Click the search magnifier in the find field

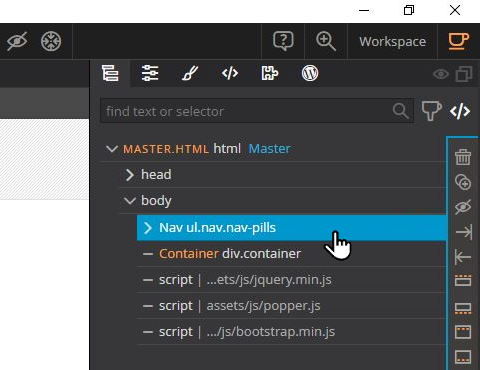click(400, 111)
